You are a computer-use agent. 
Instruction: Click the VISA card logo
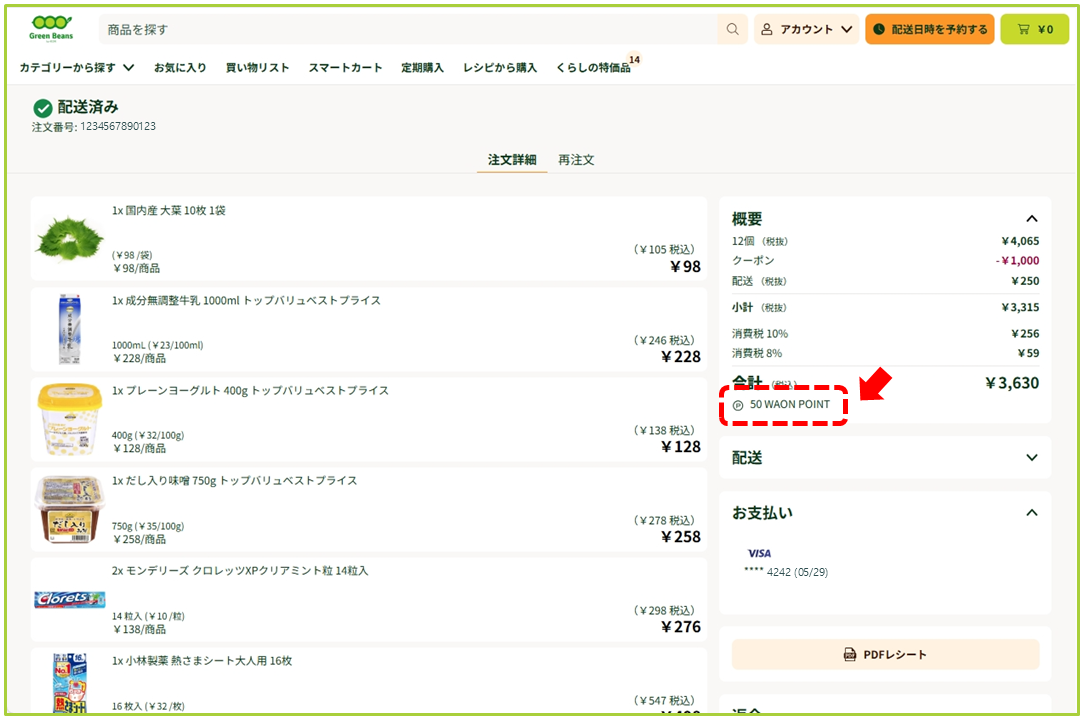pos(759,553)
